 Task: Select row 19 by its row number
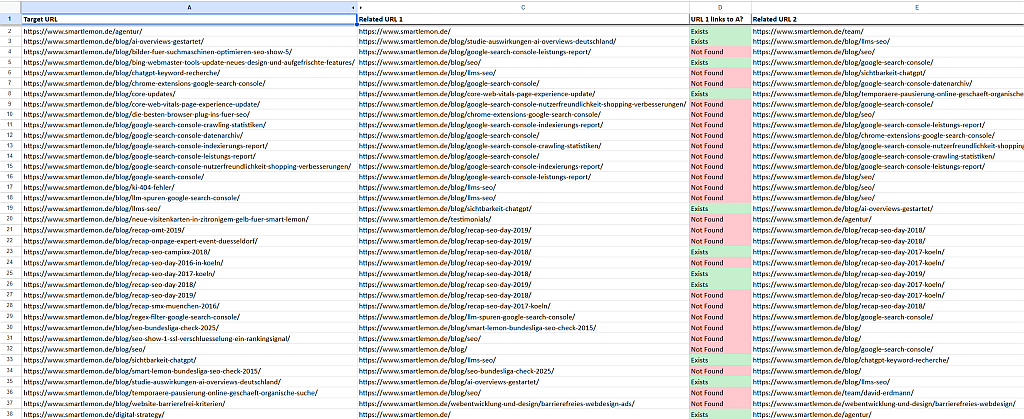[x=10, y=209]
